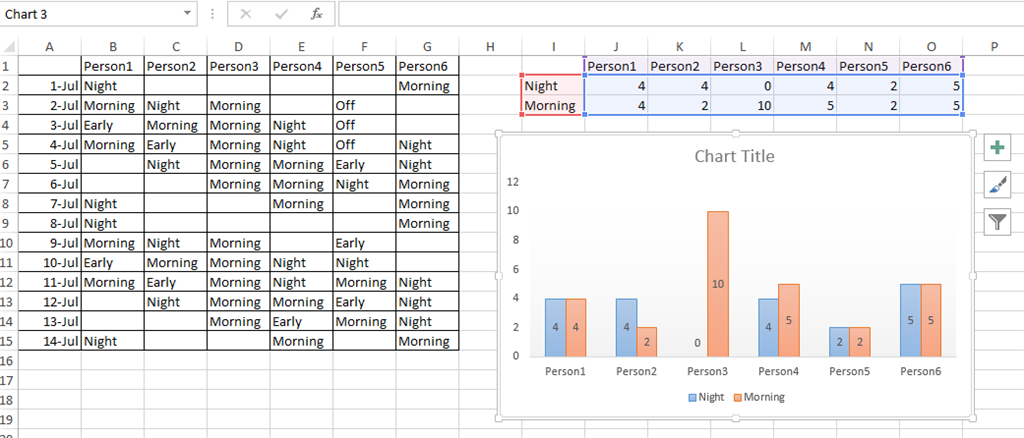Select the Person6 orange Morning bar
Screen dimensions: 1024x438
931,320
